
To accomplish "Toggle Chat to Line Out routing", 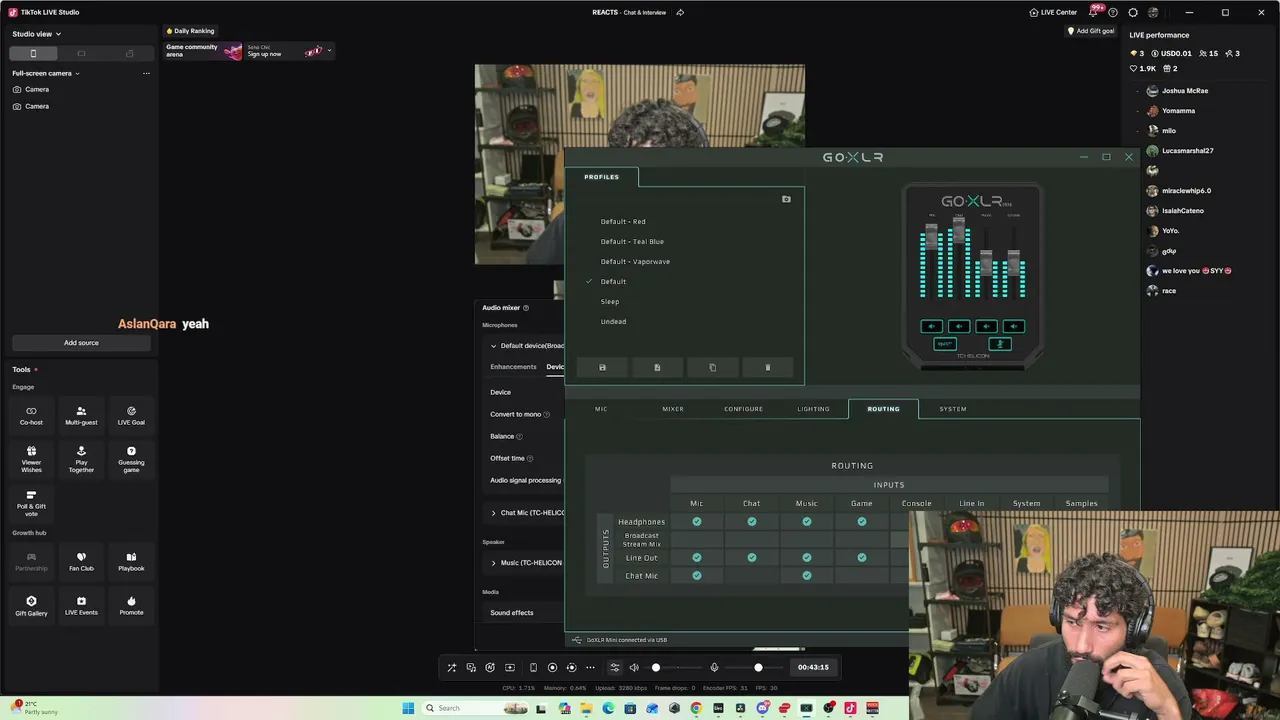I will tap(752, 557).
